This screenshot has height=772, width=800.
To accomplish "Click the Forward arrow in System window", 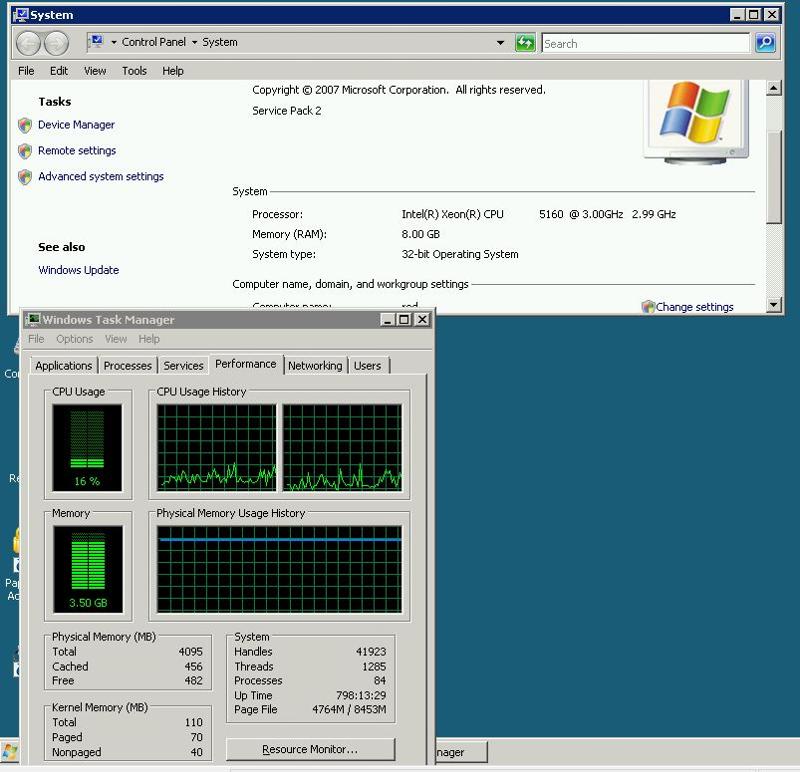I will pyautogui.click(x=57, y=43).
